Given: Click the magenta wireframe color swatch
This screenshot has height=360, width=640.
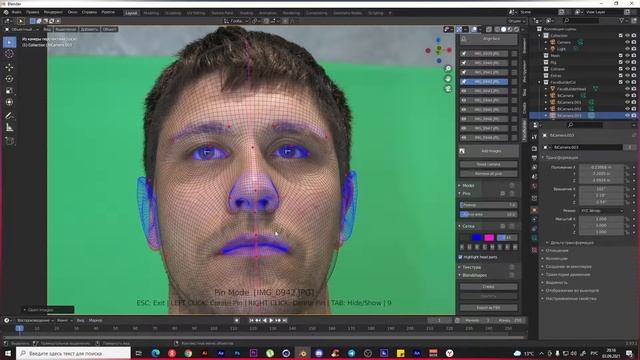Looking at the screenshot, I should coord(489,237).
